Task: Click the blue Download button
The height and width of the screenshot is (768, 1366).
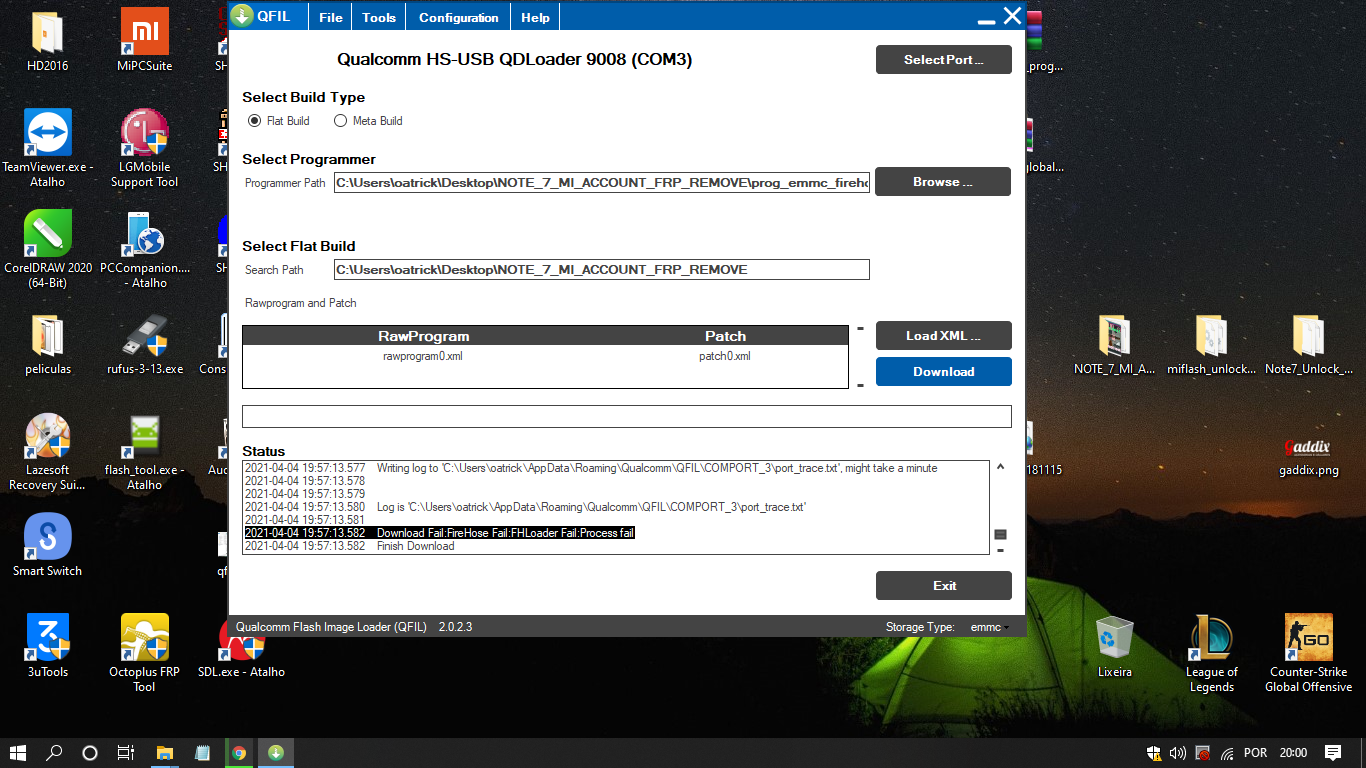Action: coord(943,371)
